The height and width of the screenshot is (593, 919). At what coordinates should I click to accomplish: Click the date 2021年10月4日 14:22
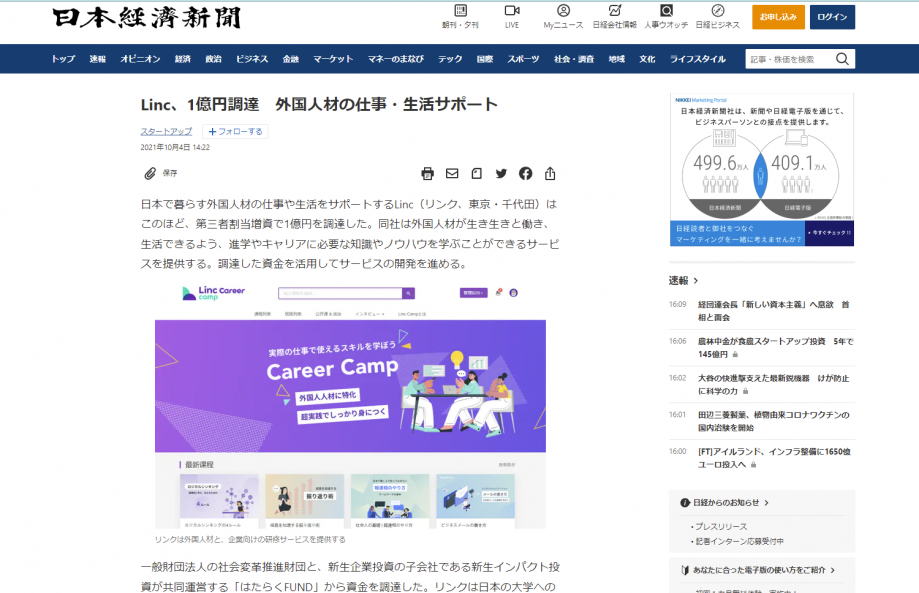(175, 148)
